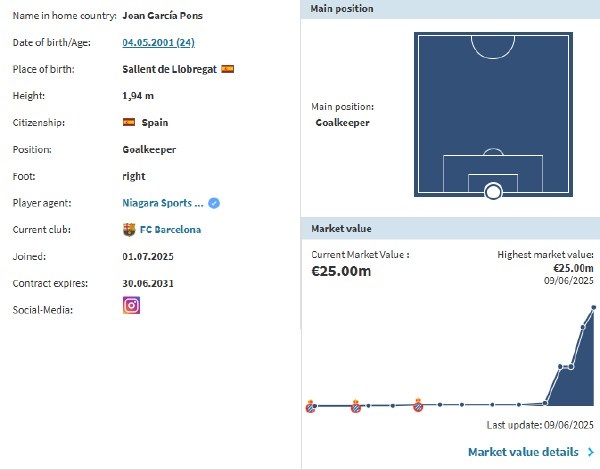Screen dimensions: 600x470
Task: Click the FC Barcelona club crest
Action: click(127, 229)
